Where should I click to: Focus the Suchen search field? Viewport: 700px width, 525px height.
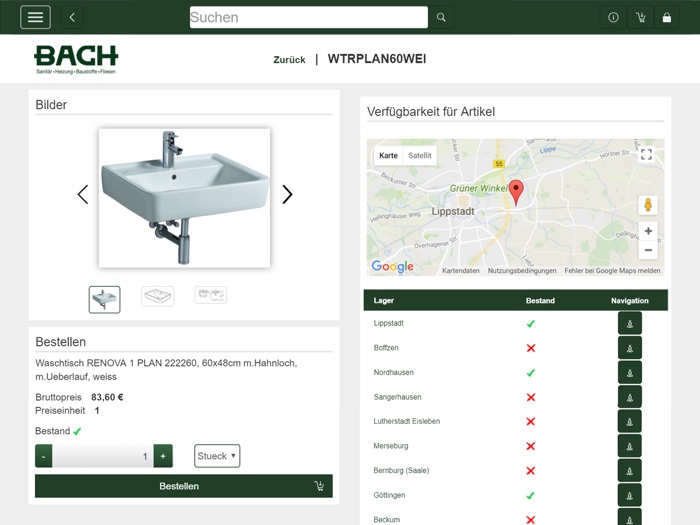pos(308,17)
